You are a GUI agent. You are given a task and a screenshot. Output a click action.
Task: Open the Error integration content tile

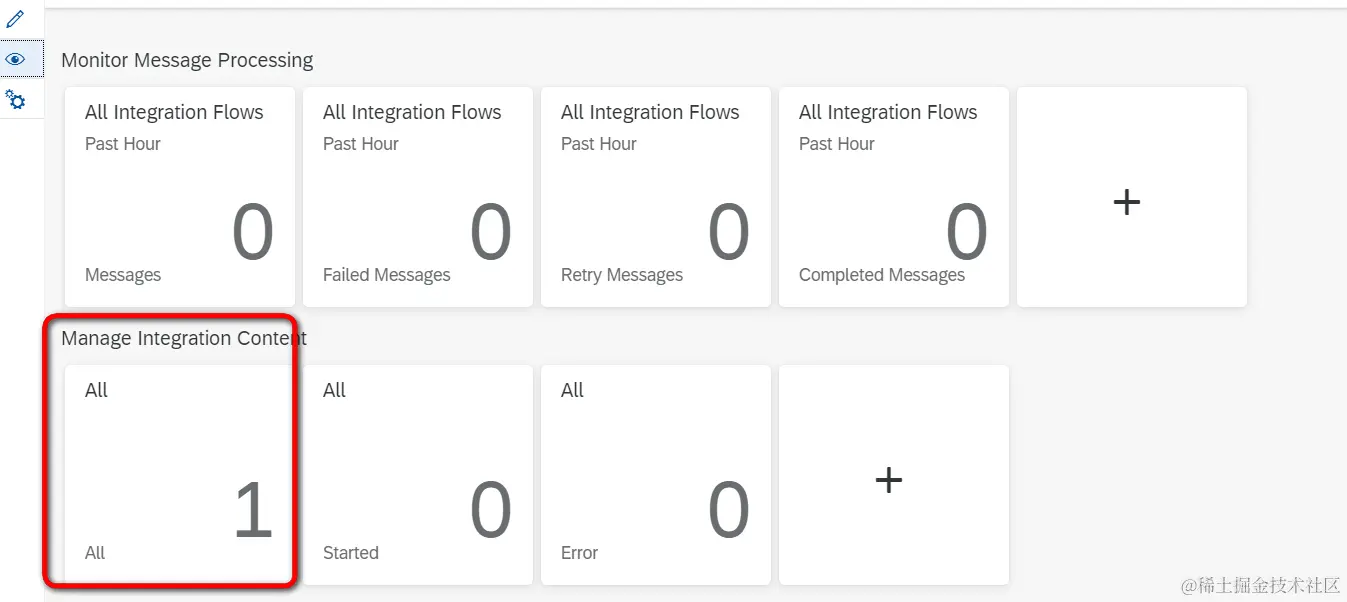pos(655,475)
